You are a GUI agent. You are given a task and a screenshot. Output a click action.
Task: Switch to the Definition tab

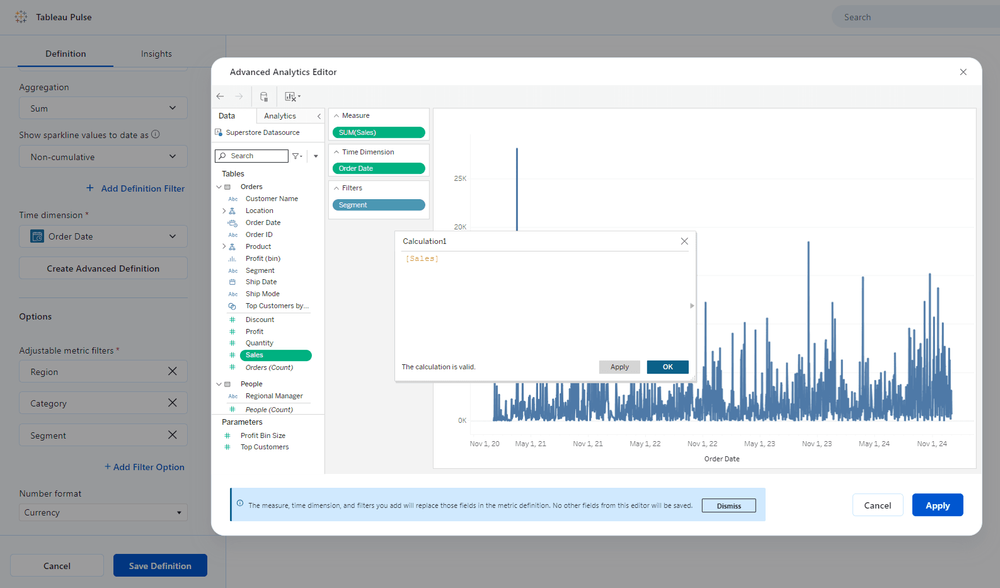66,54
